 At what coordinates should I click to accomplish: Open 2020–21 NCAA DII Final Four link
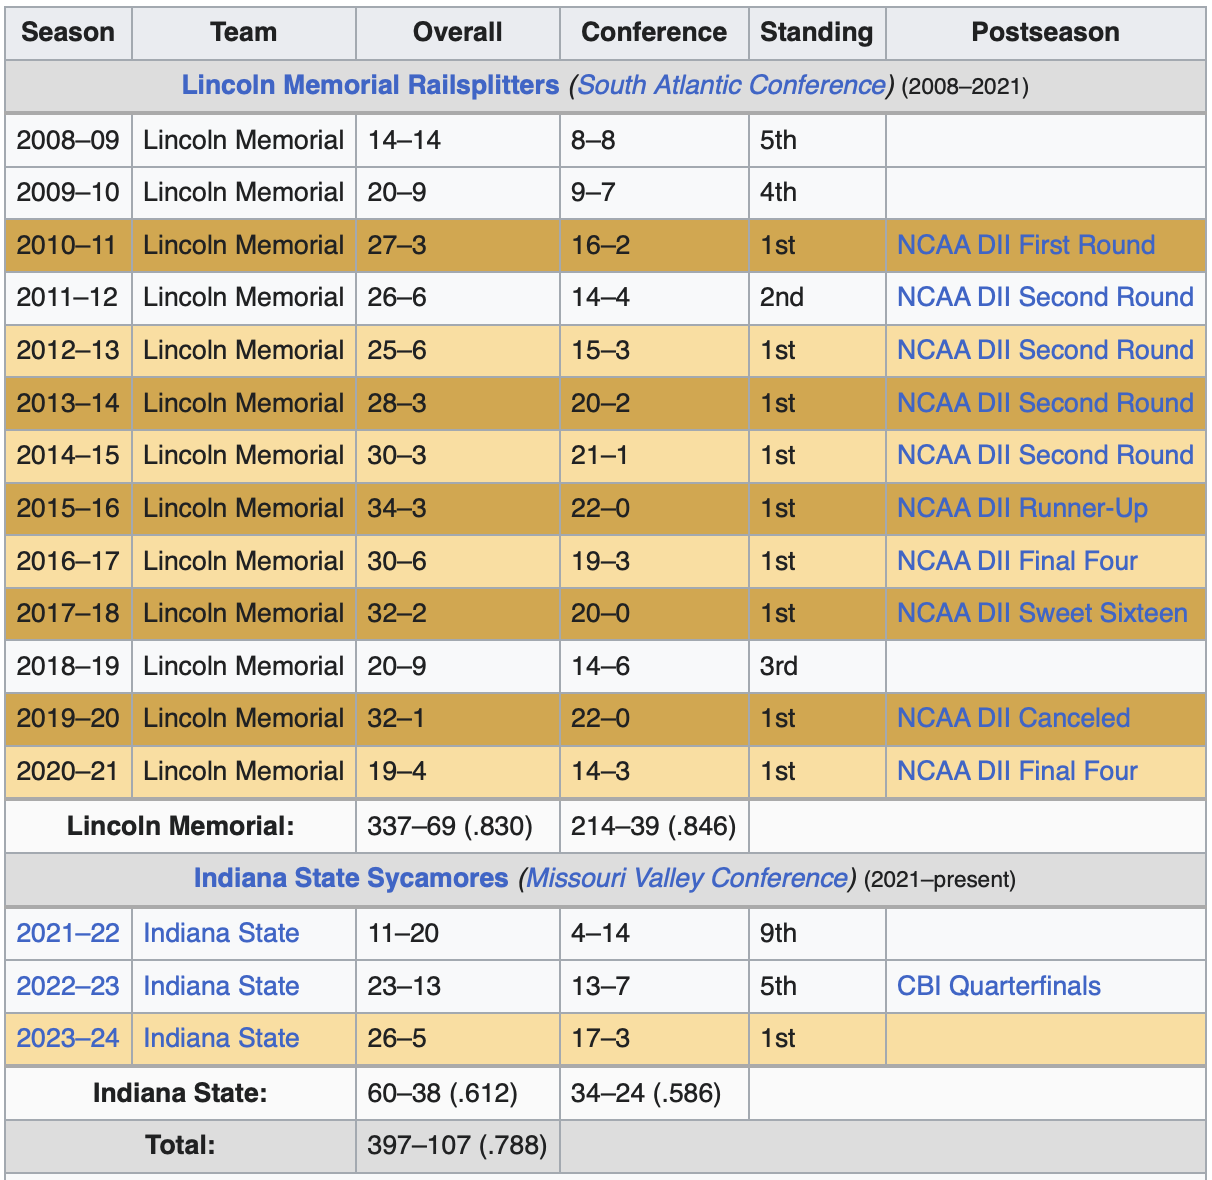[x=1017, y=771]
